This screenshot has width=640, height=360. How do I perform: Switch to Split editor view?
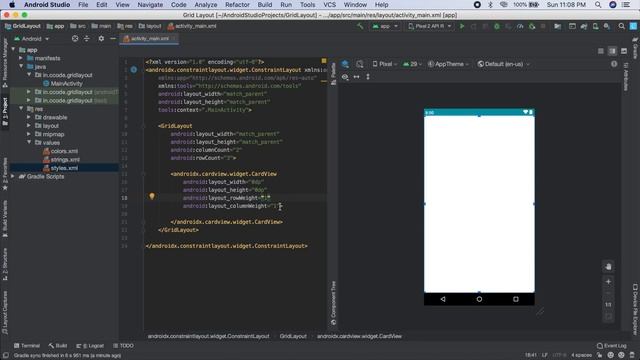(x=612, y=51)
